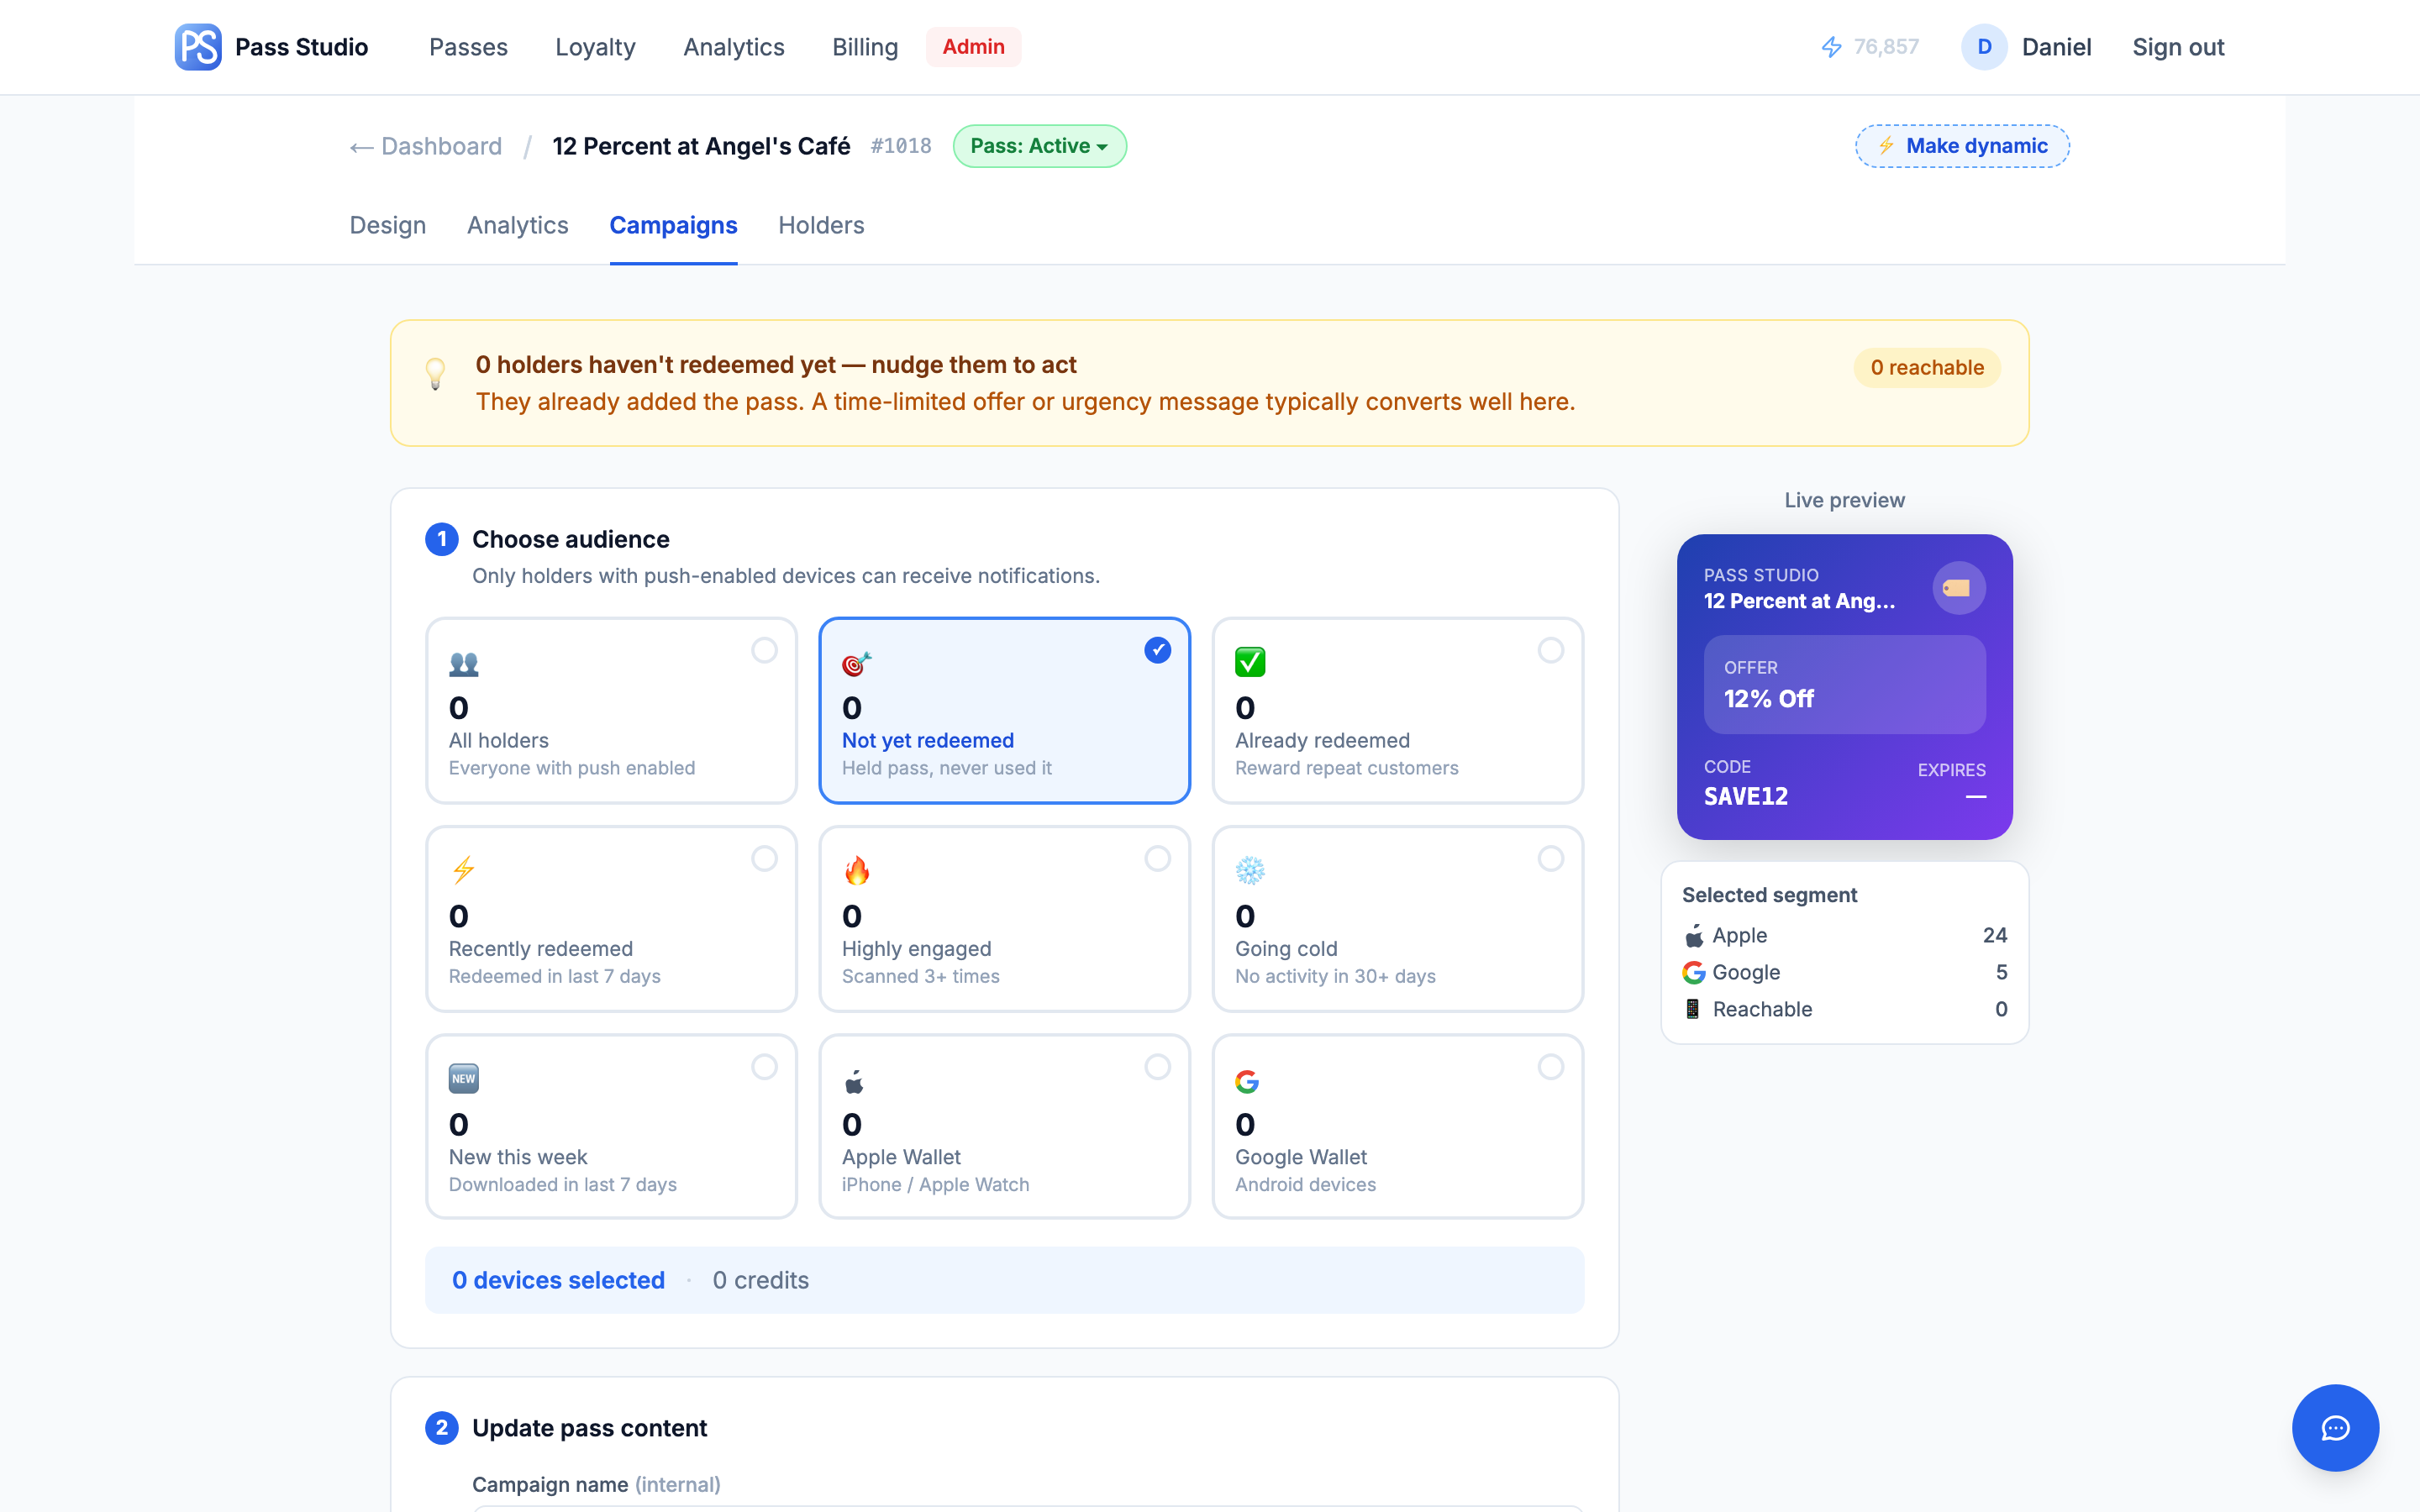Open the Daniel avatar badge
This screenshot has height=1512, width=2420.
click(x=1984, y=47)
